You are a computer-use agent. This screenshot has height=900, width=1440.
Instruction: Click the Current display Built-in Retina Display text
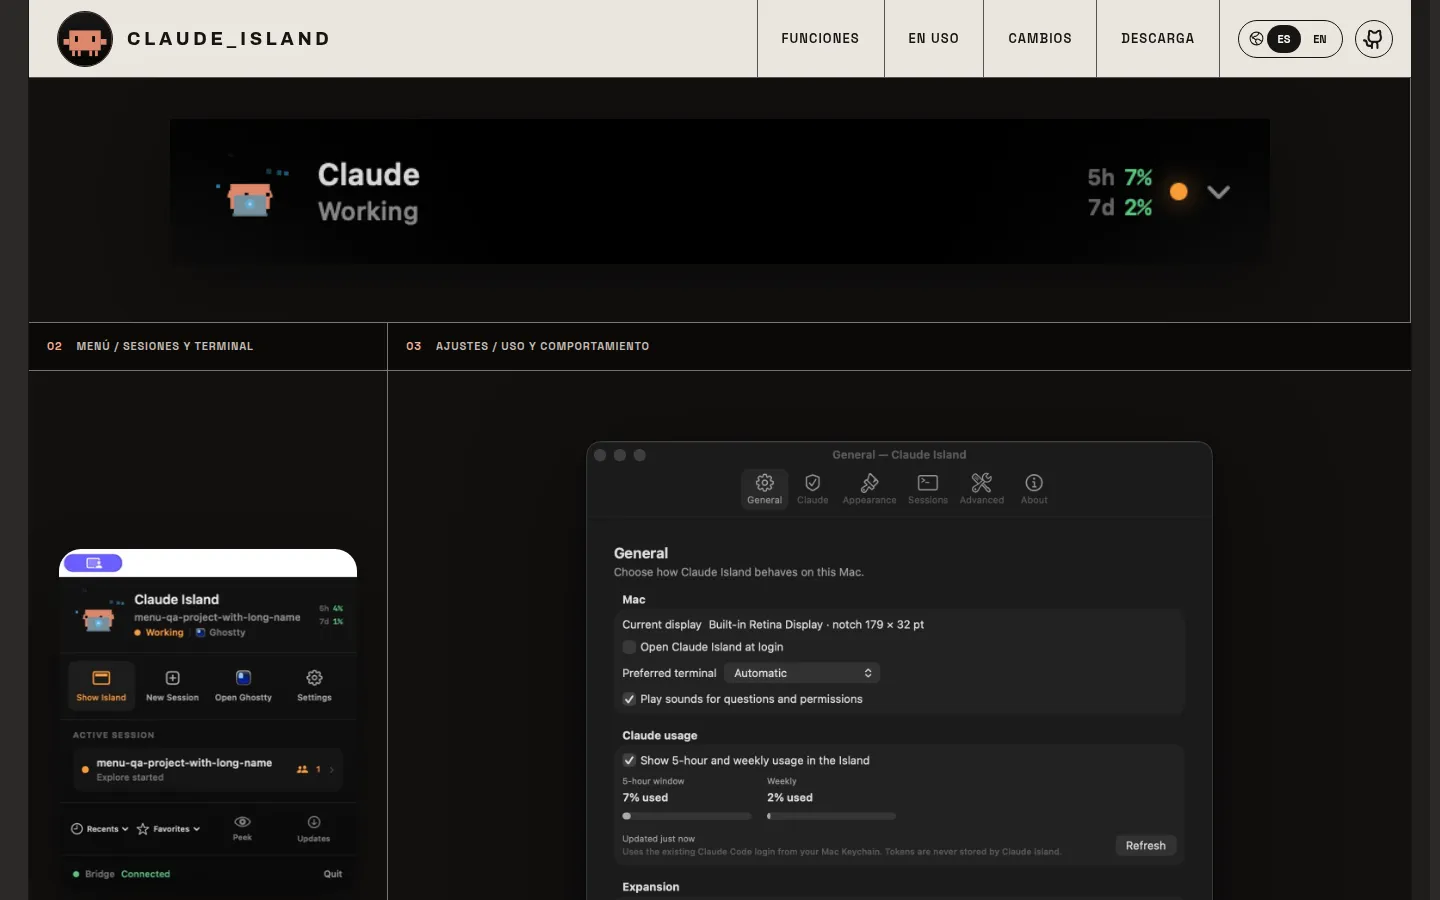[773, 624]
